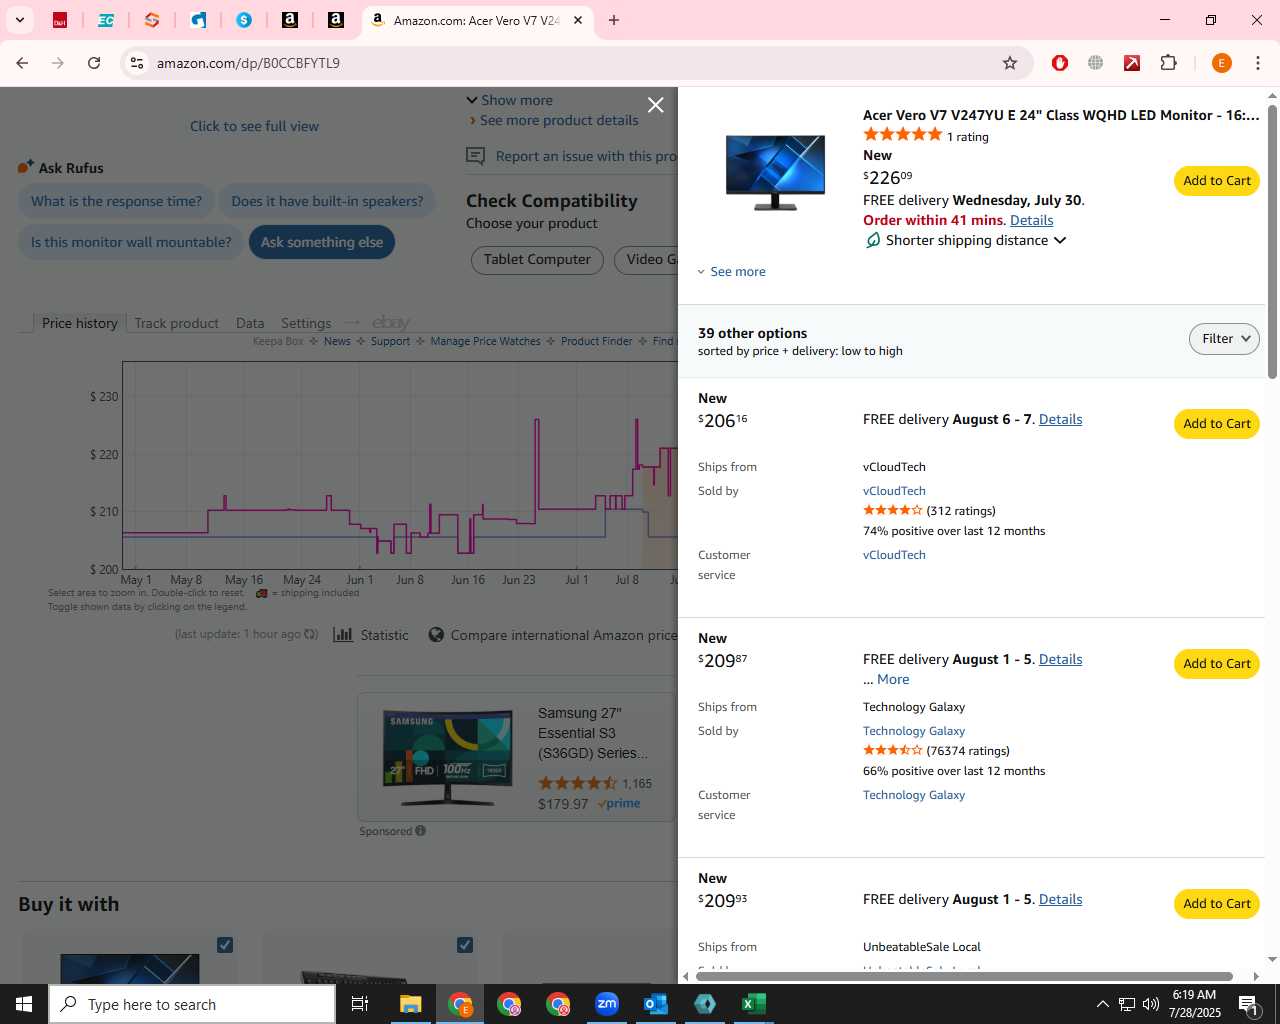The height and width of the screenshot is (1024, 1280).
Task: Open the Filter dropdown for offers
Action: 1224,339
